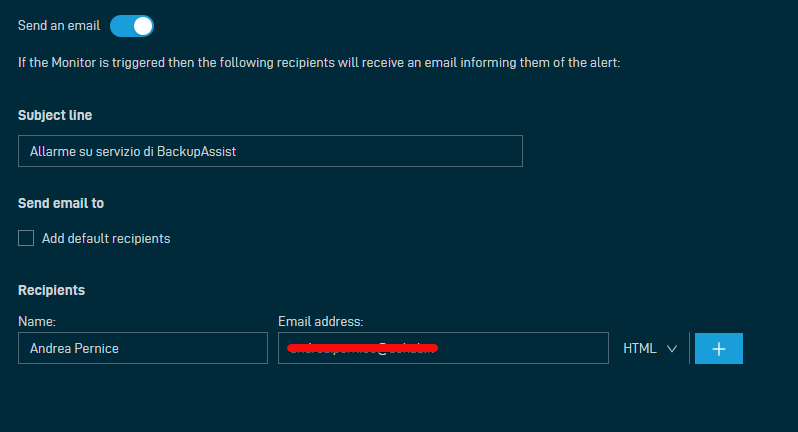The width and height of the screenshot is (798, 432).
Task: Click the 'Send email to' heading
Action: tap(61, 203)
